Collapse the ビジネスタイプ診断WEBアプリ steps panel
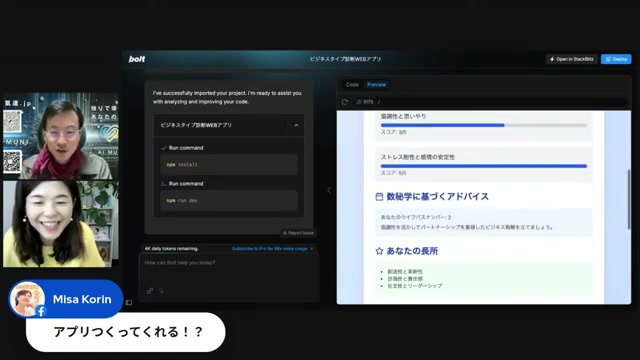640x360 pixels. coord(296,125)
